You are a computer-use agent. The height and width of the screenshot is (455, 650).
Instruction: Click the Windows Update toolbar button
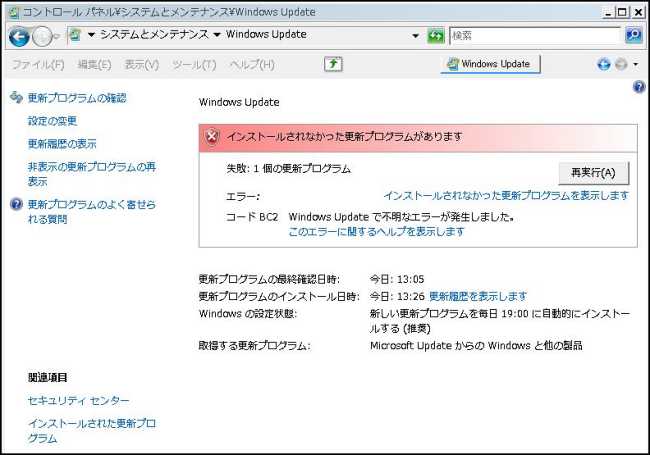tap(490, 64)
